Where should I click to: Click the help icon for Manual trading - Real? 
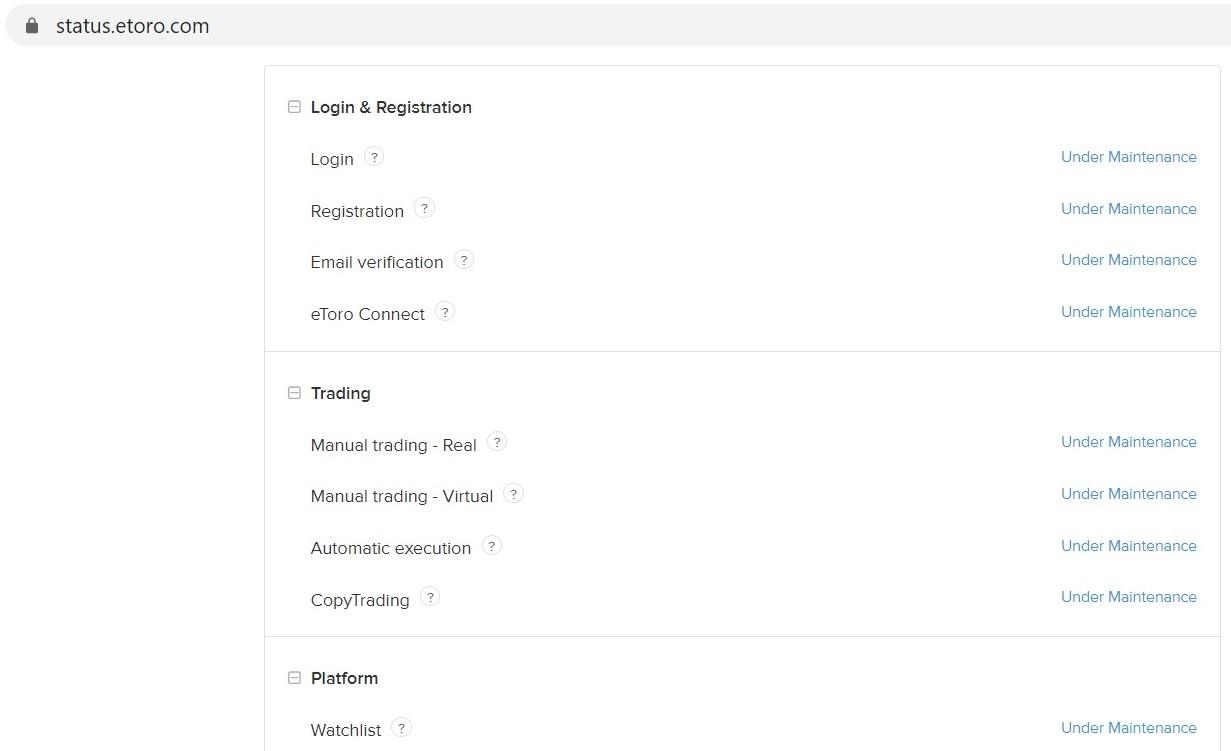497,442
